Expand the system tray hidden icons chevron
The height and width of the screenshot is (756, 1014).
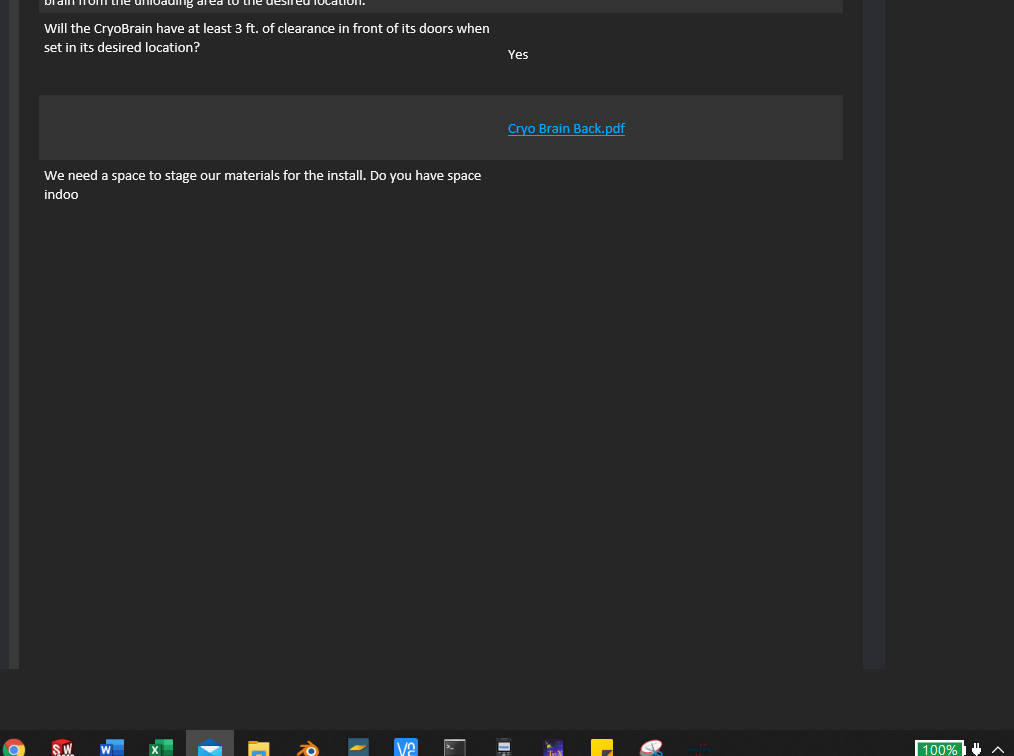tap(997, 749)
